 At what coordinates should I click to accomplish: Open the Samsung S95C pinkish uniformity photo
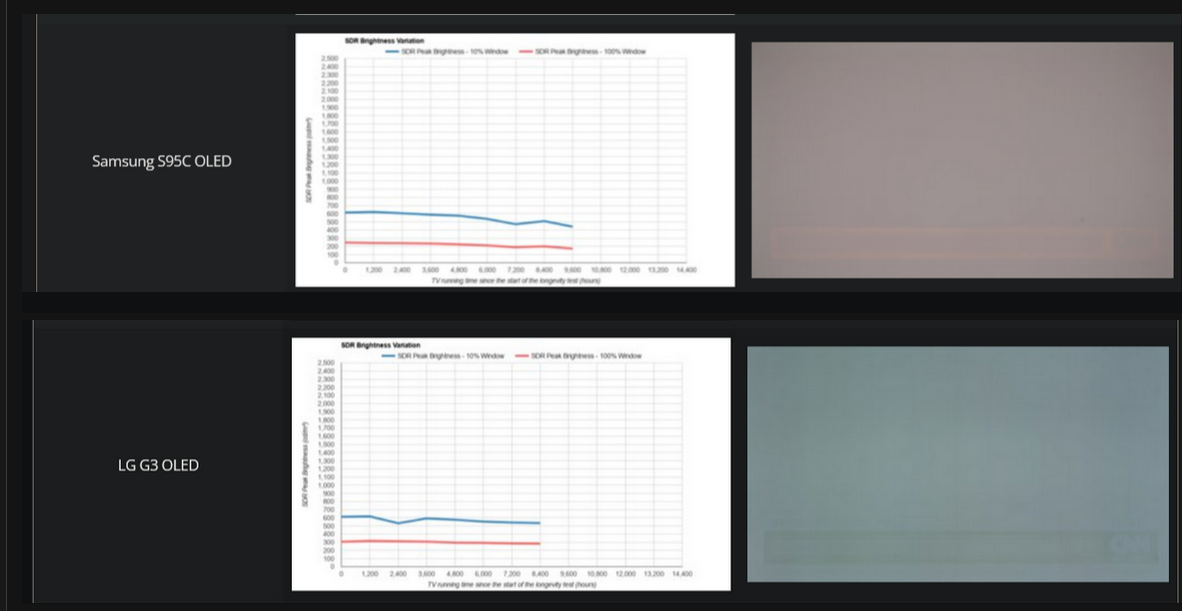click(x=963, y=160)
